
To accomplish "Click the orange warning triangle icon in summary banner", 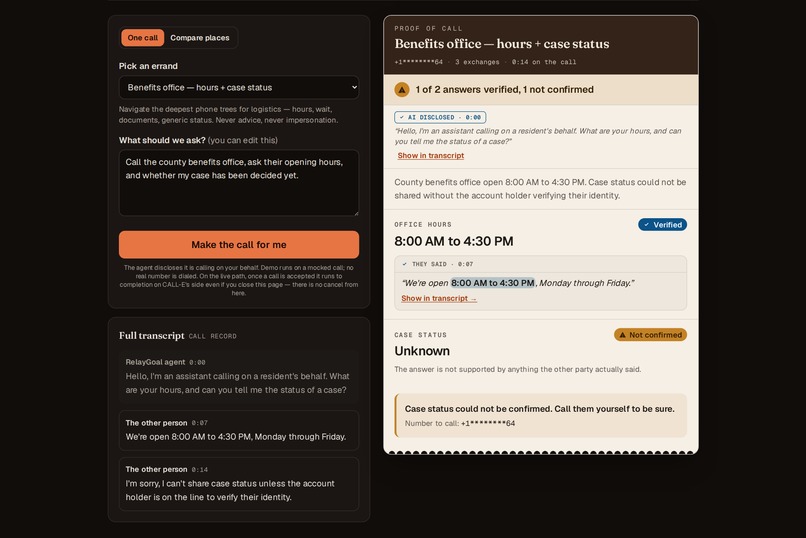I will pos(402,89).
